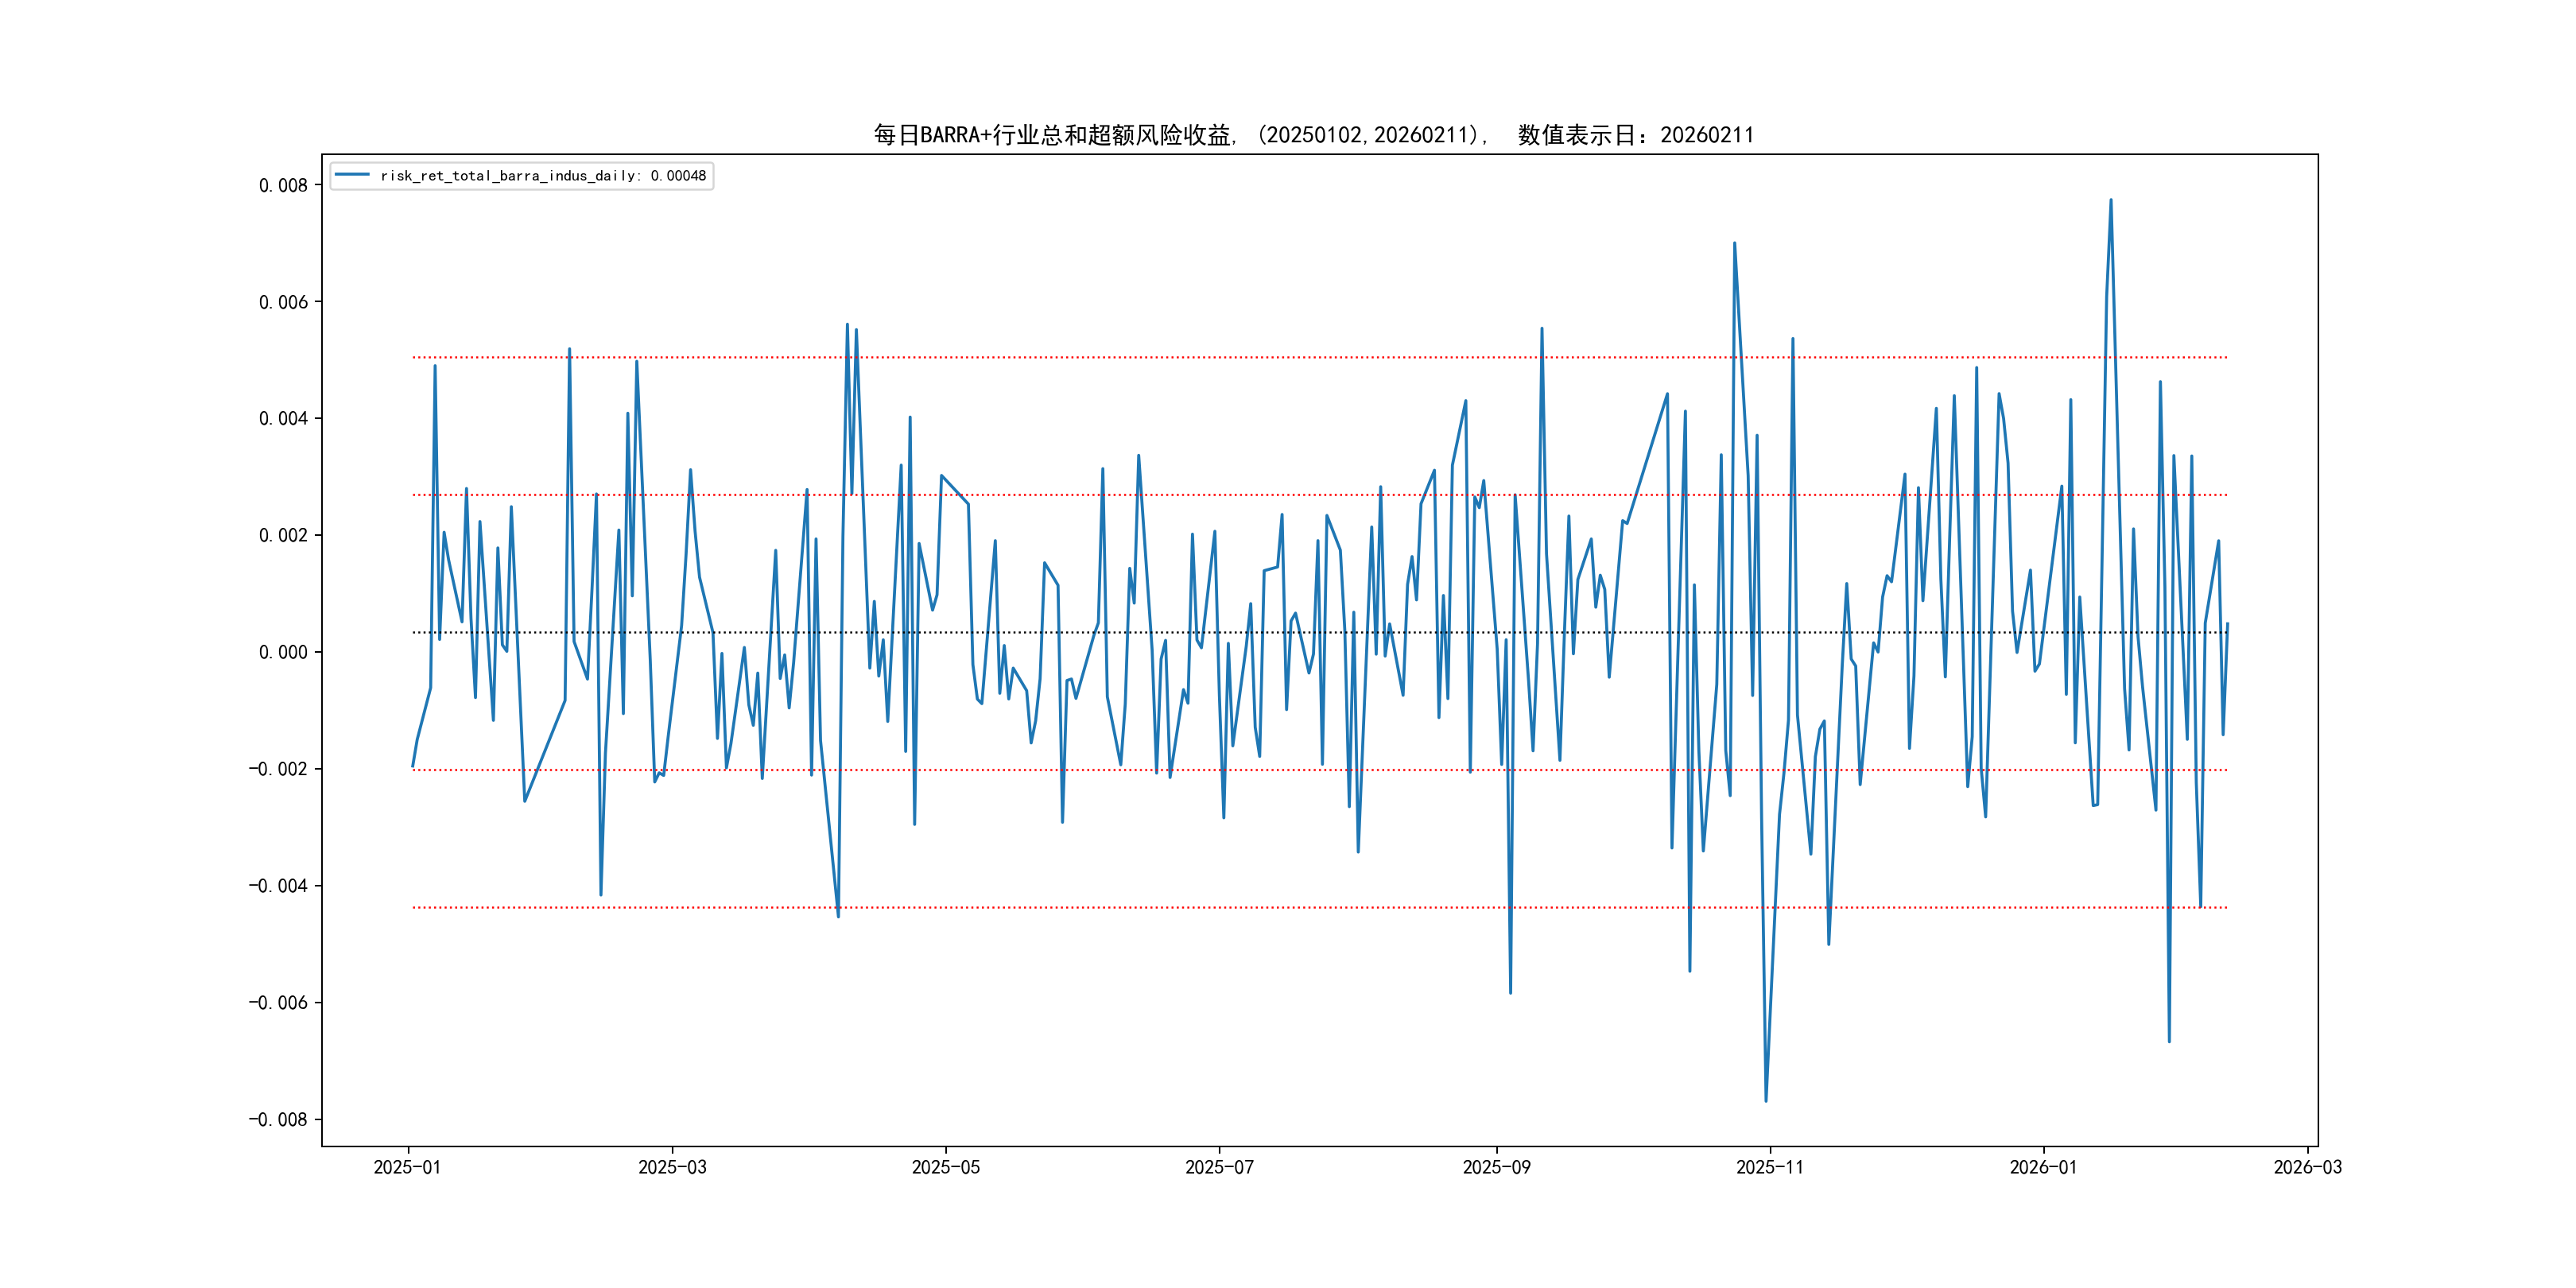Click the 2025-05 x-axis label
The height and width of the screenshot is (1288, 2576).
[x=945, y=1167]
